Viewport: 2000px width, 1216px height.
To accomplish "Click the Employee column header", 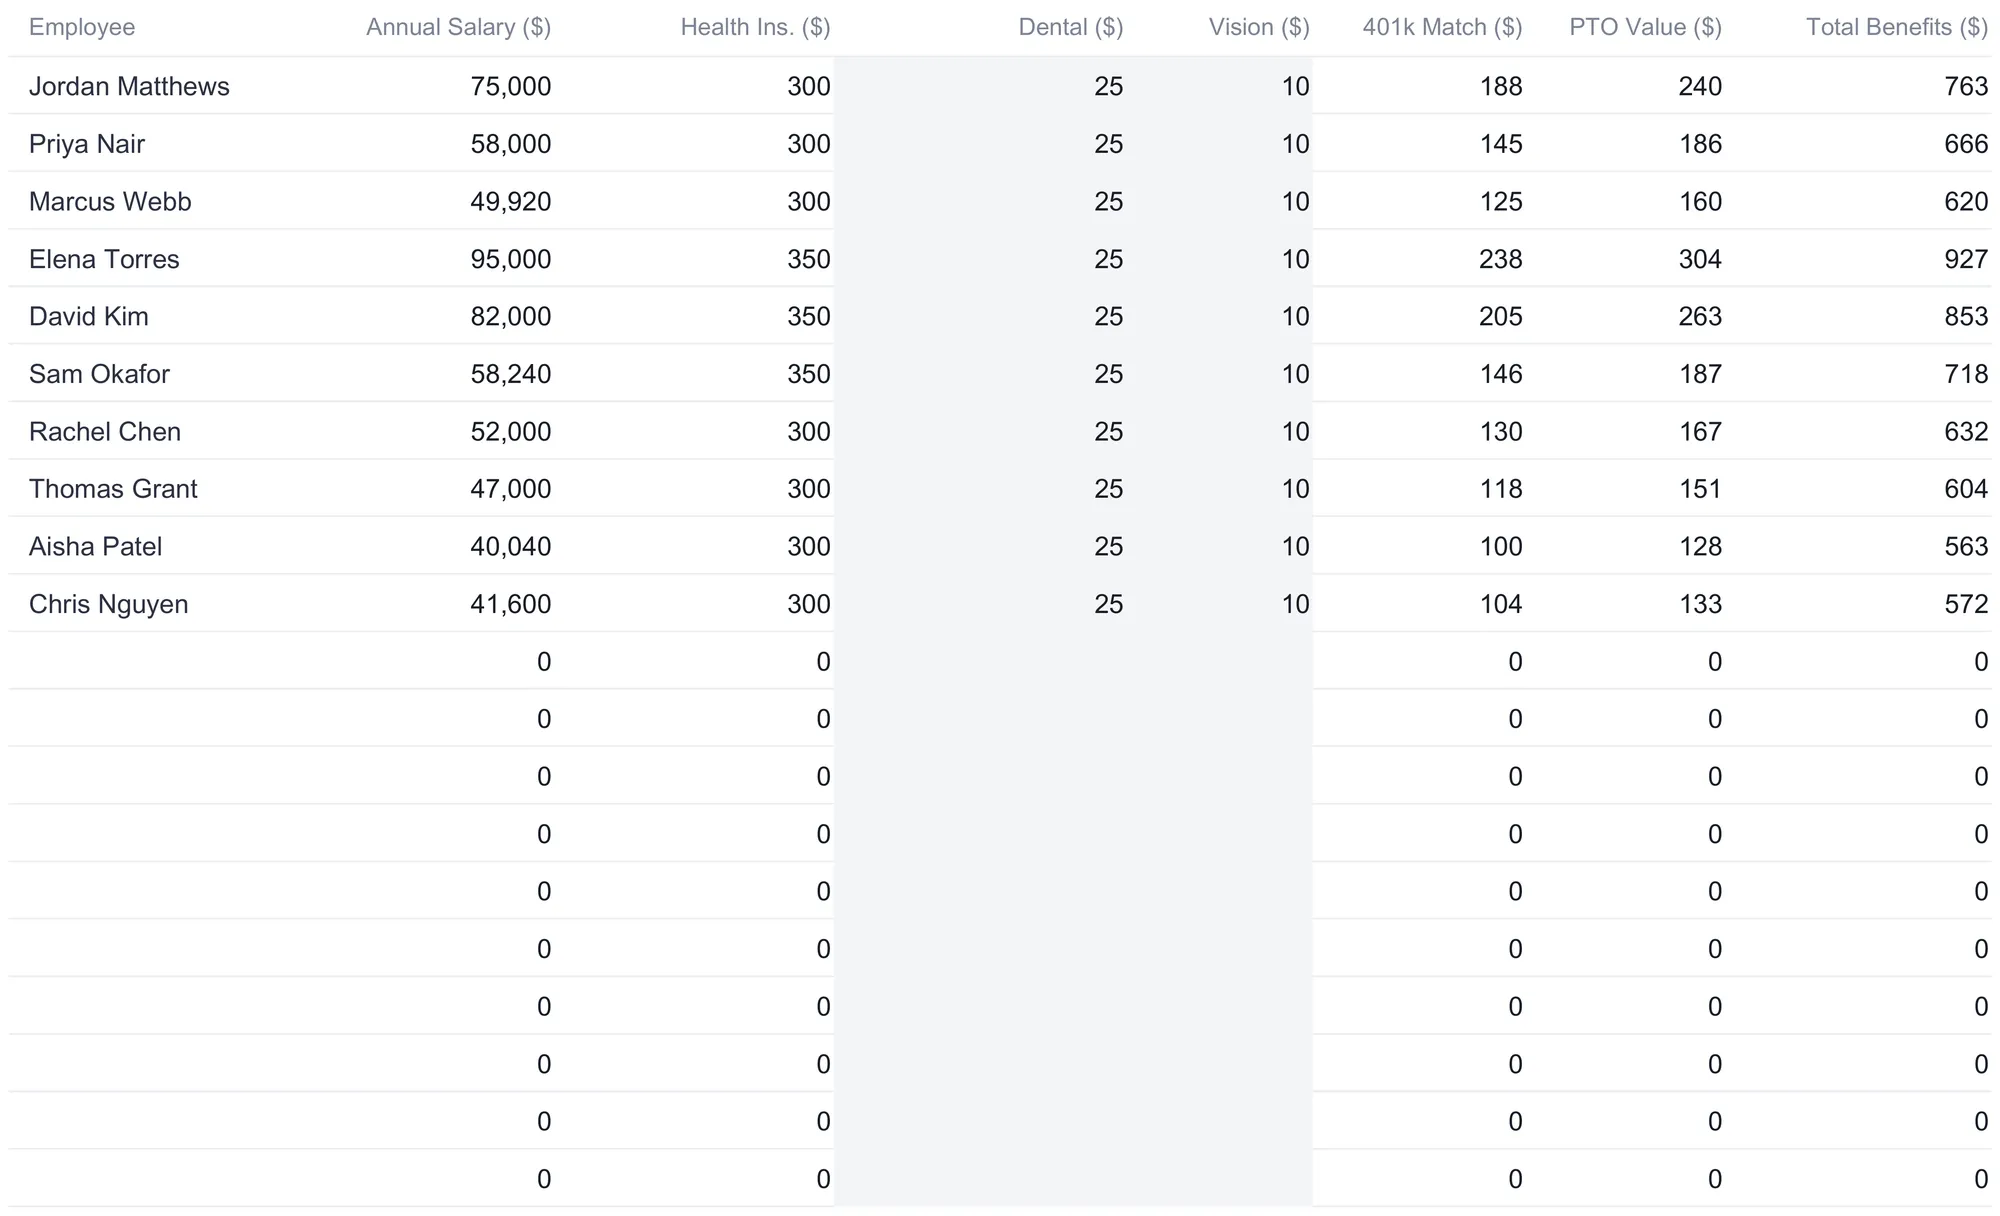I will (82, 27).
